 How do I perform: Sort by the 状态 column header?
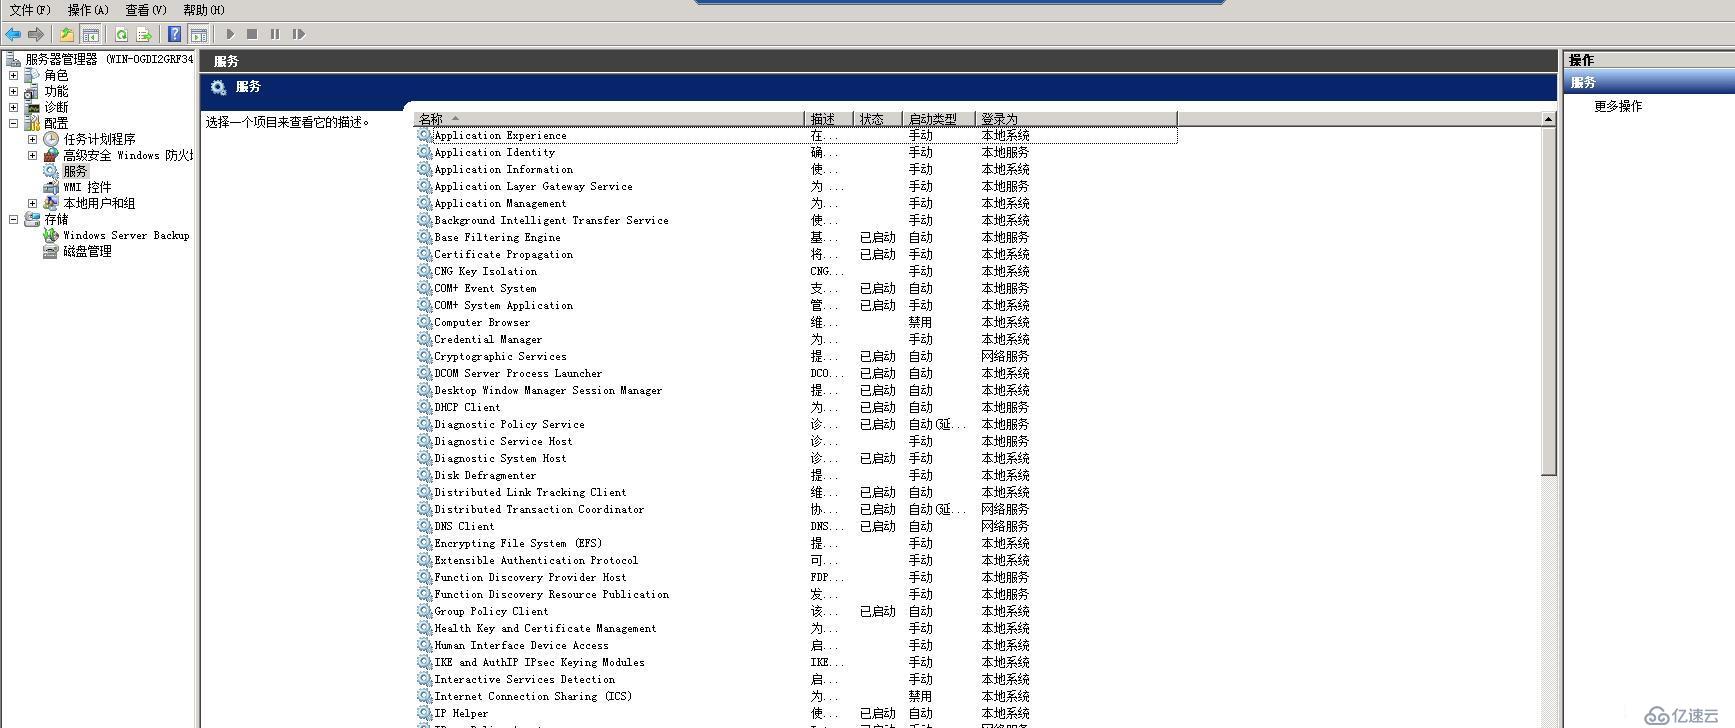pyautogui.click(x=878, y=119)
